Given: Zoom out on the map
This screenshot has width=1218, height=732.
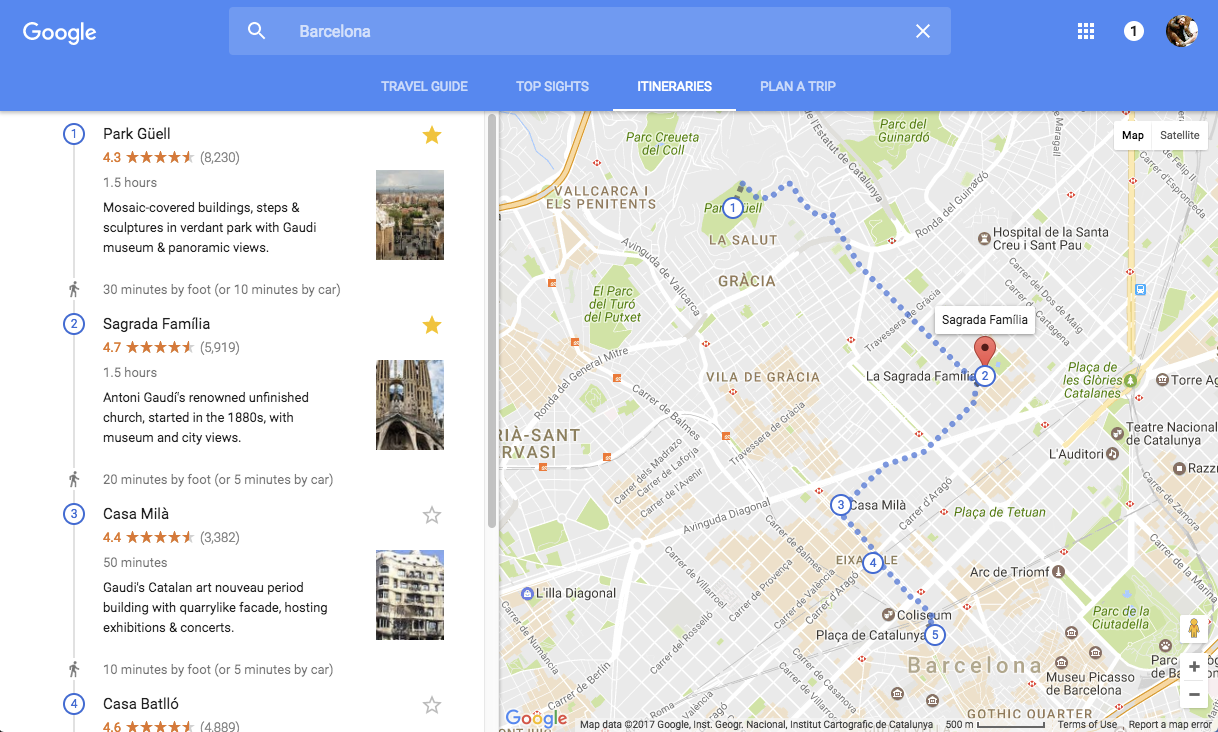Looking at the screenshot, I should click(1194, 694).
